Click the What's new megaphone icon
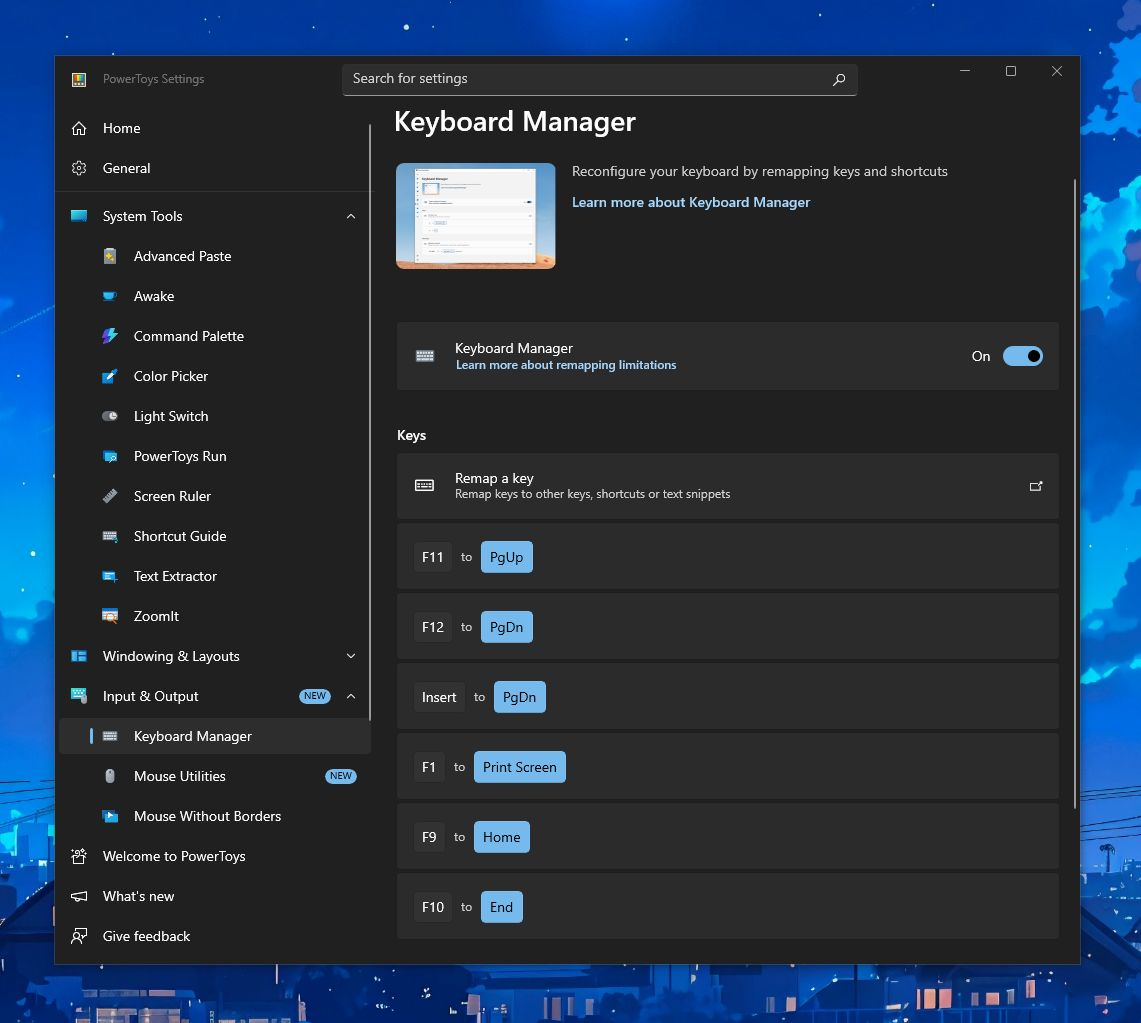 (x=79, y=896)
